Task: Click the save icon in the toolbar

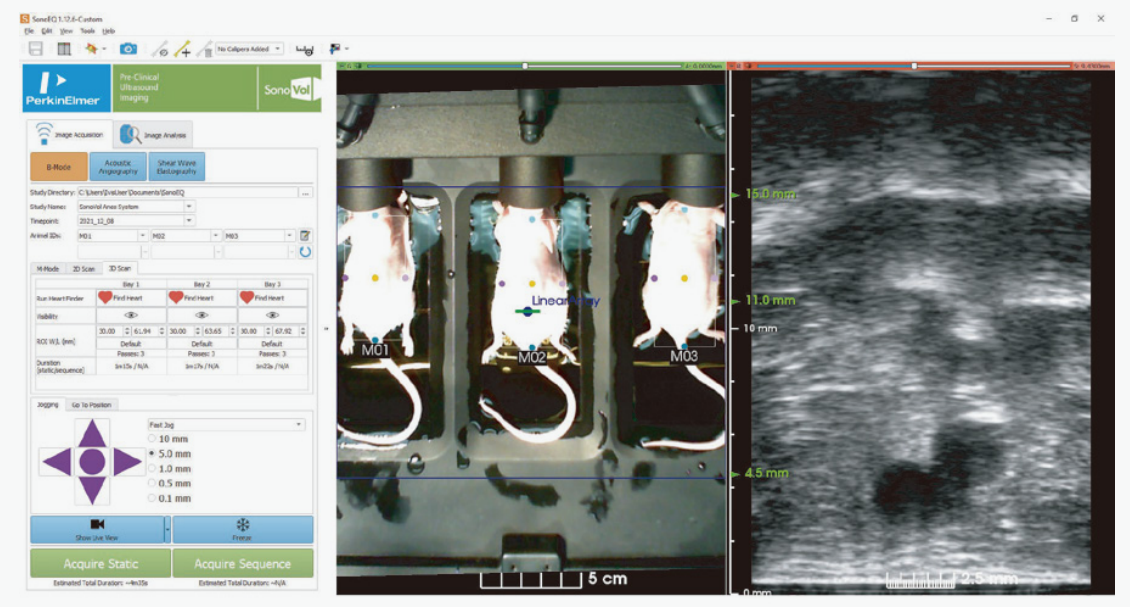Action: tap(35, 49)
